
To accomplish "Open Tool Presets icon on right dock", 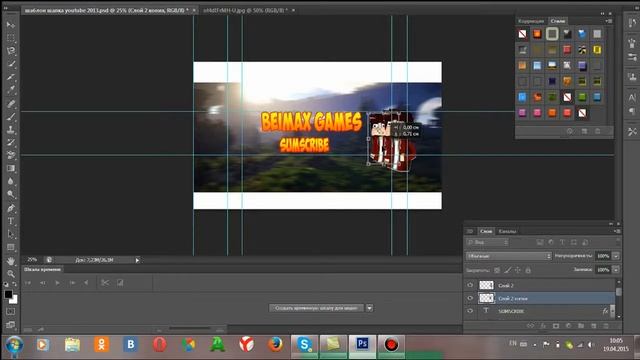I will point(632,131).
